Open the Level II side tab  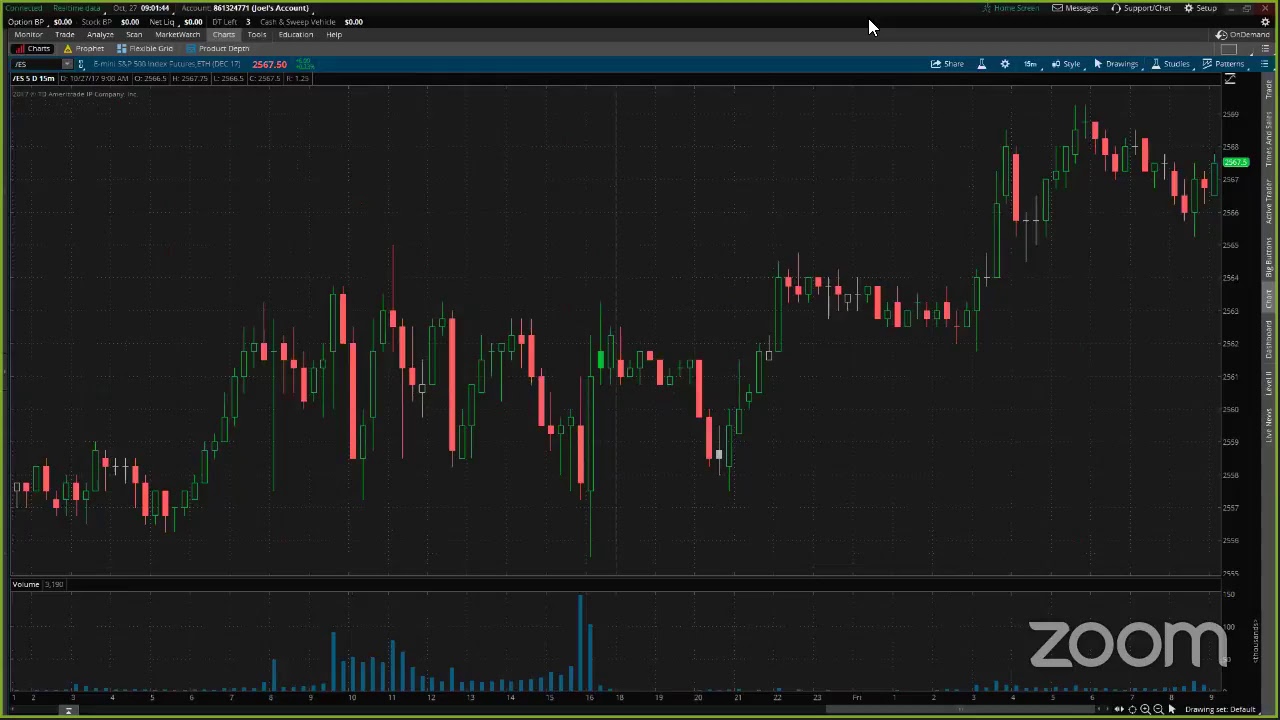(1269, 383)
